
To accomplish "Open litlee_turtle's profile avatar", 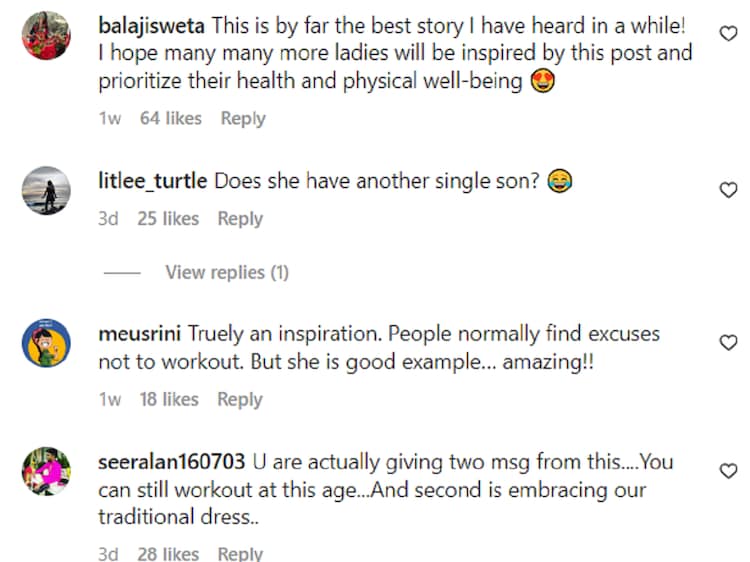I will tap(46, 190).
